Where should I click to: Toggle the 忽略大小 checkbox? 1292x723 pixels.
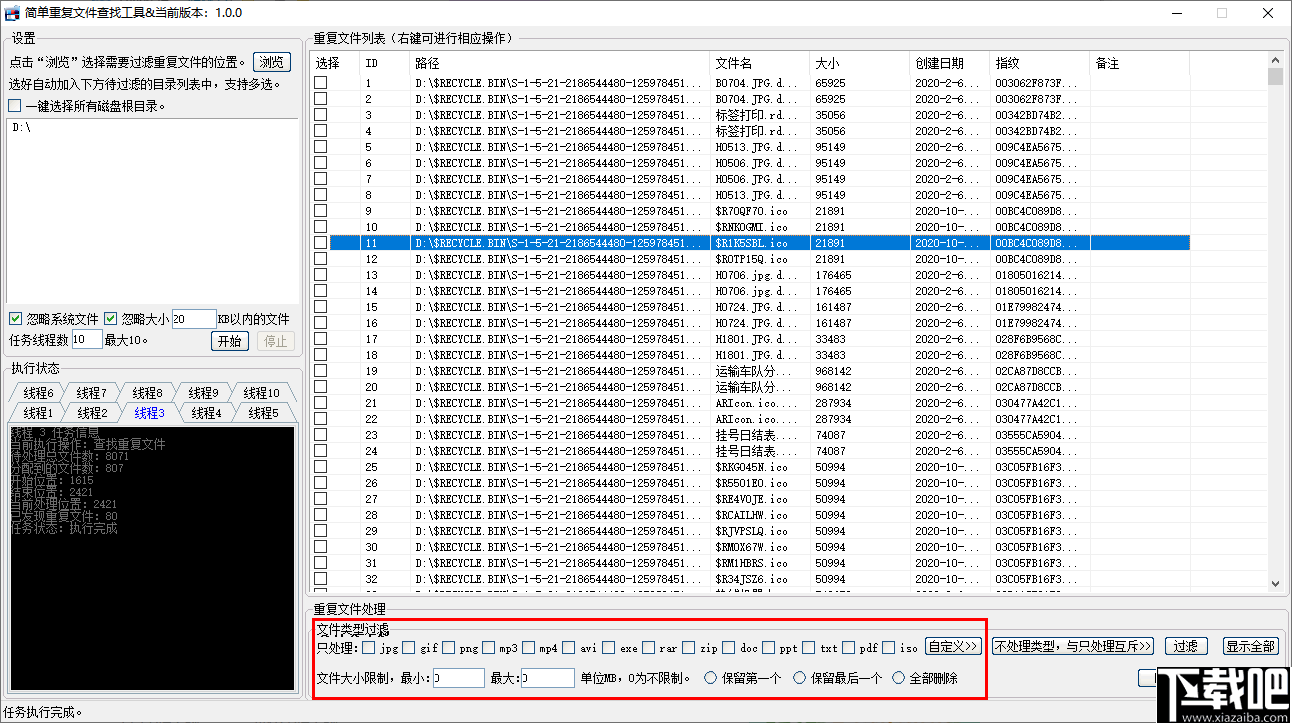click(111, 319)
